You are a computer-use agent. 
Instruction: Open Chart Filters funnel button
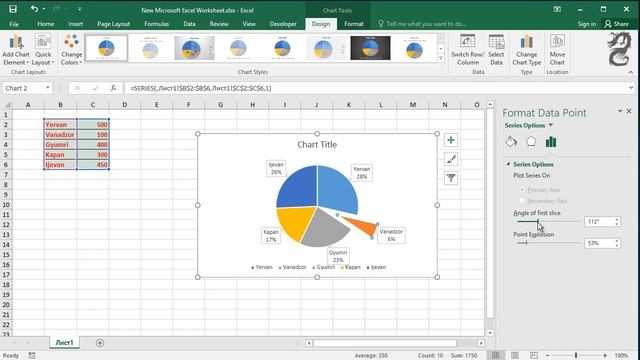[x=451, y=178]
